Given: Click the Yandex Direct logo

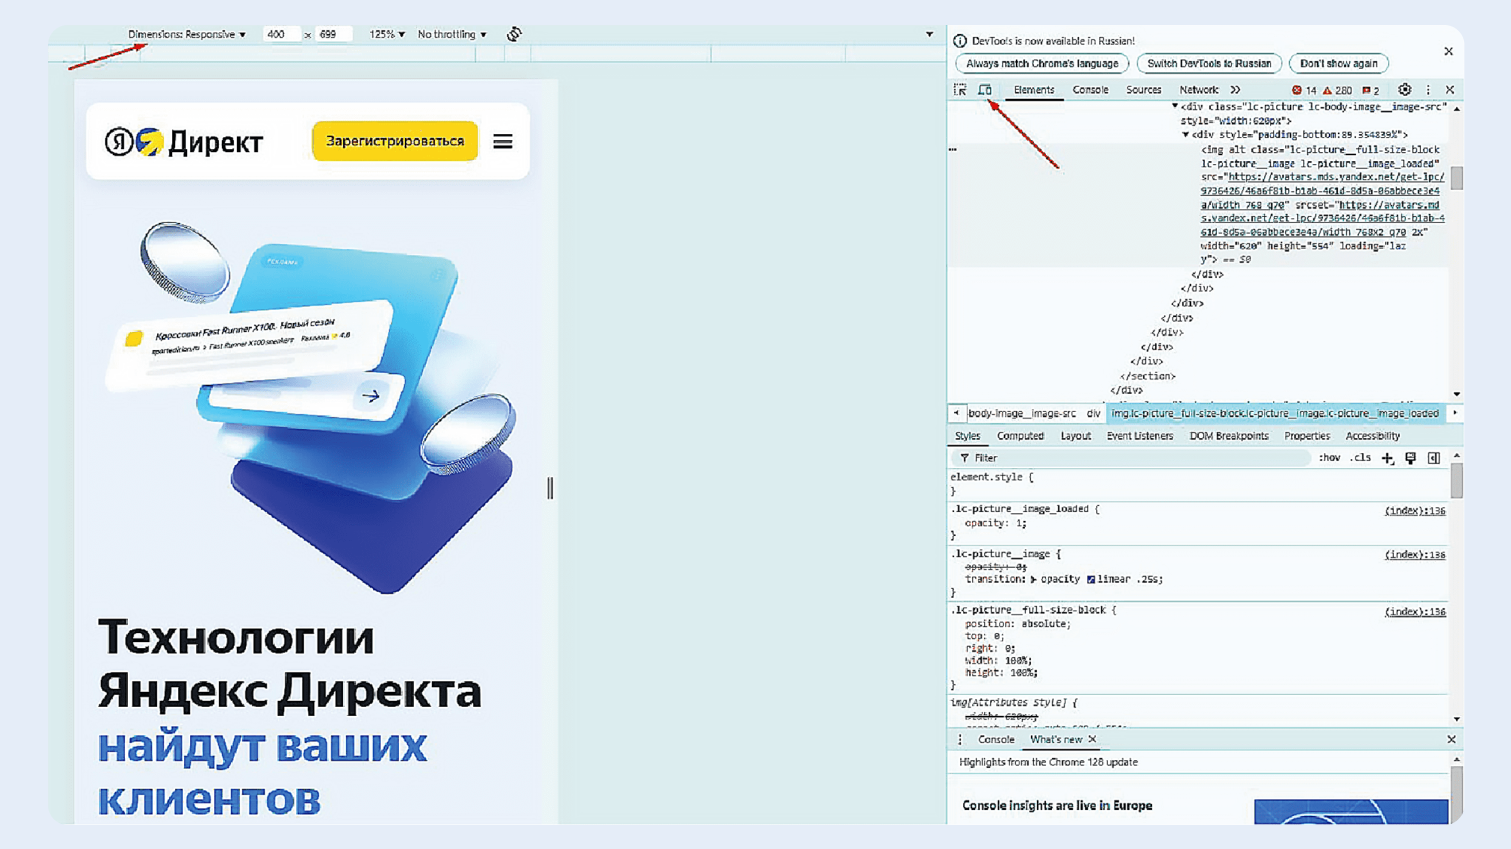Looking at the screenshot, I should (184, 142).
